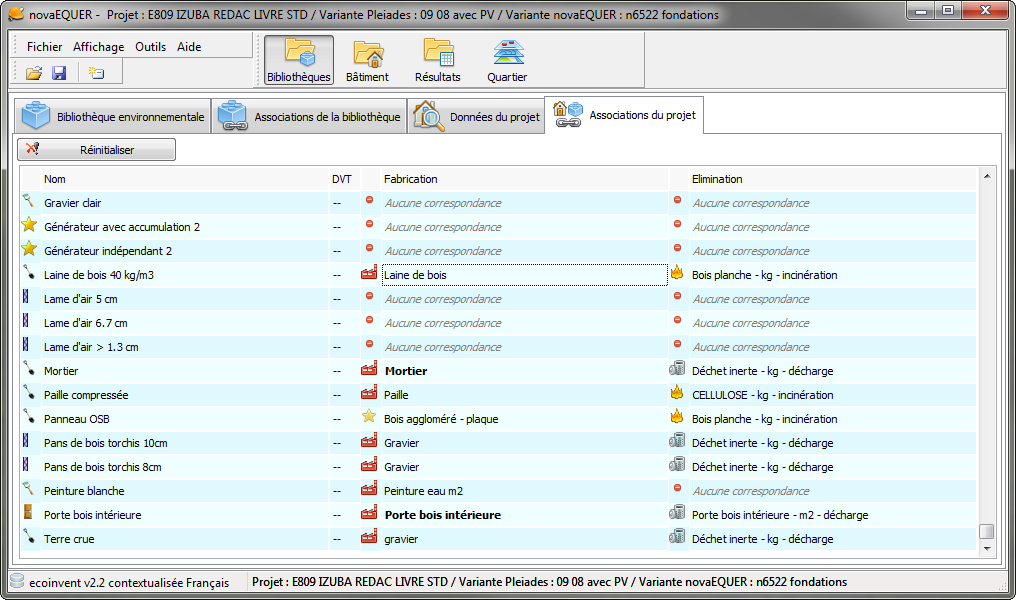
Task: Click the flame icon beside CELLULOSE incinération
Action: 677,393
